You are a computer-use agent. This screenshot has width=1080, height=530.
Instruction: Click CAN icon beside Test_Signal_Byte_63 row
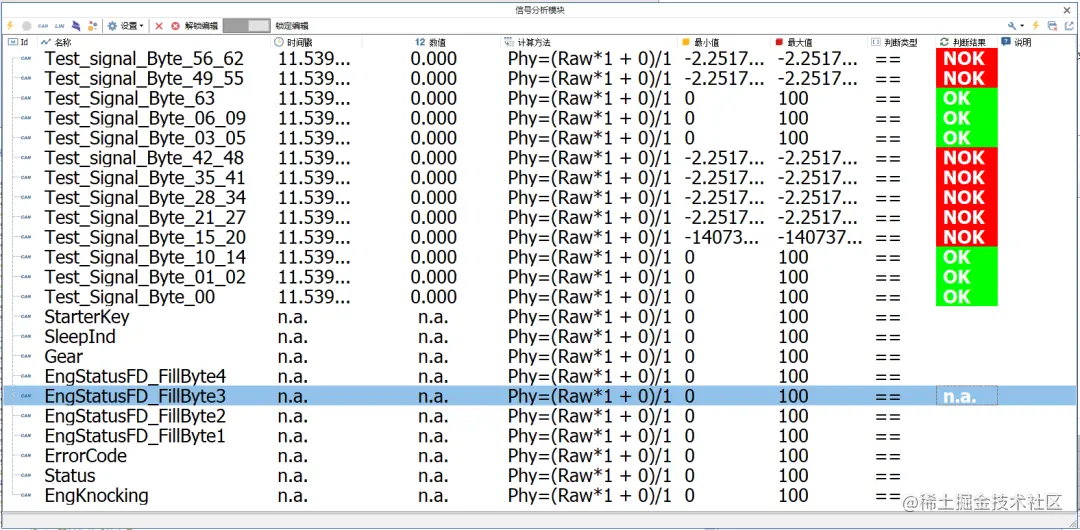coord(25,99)
